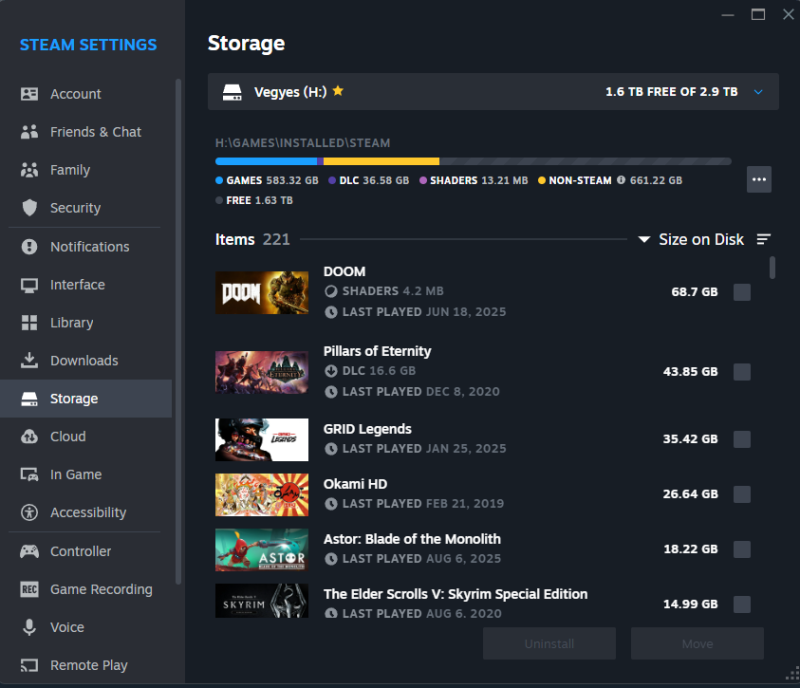Image resolution: width=800 pixels, height=688 pixels.
Task: Click the settings sidebar scrollbar
Action: coord(178,332)
